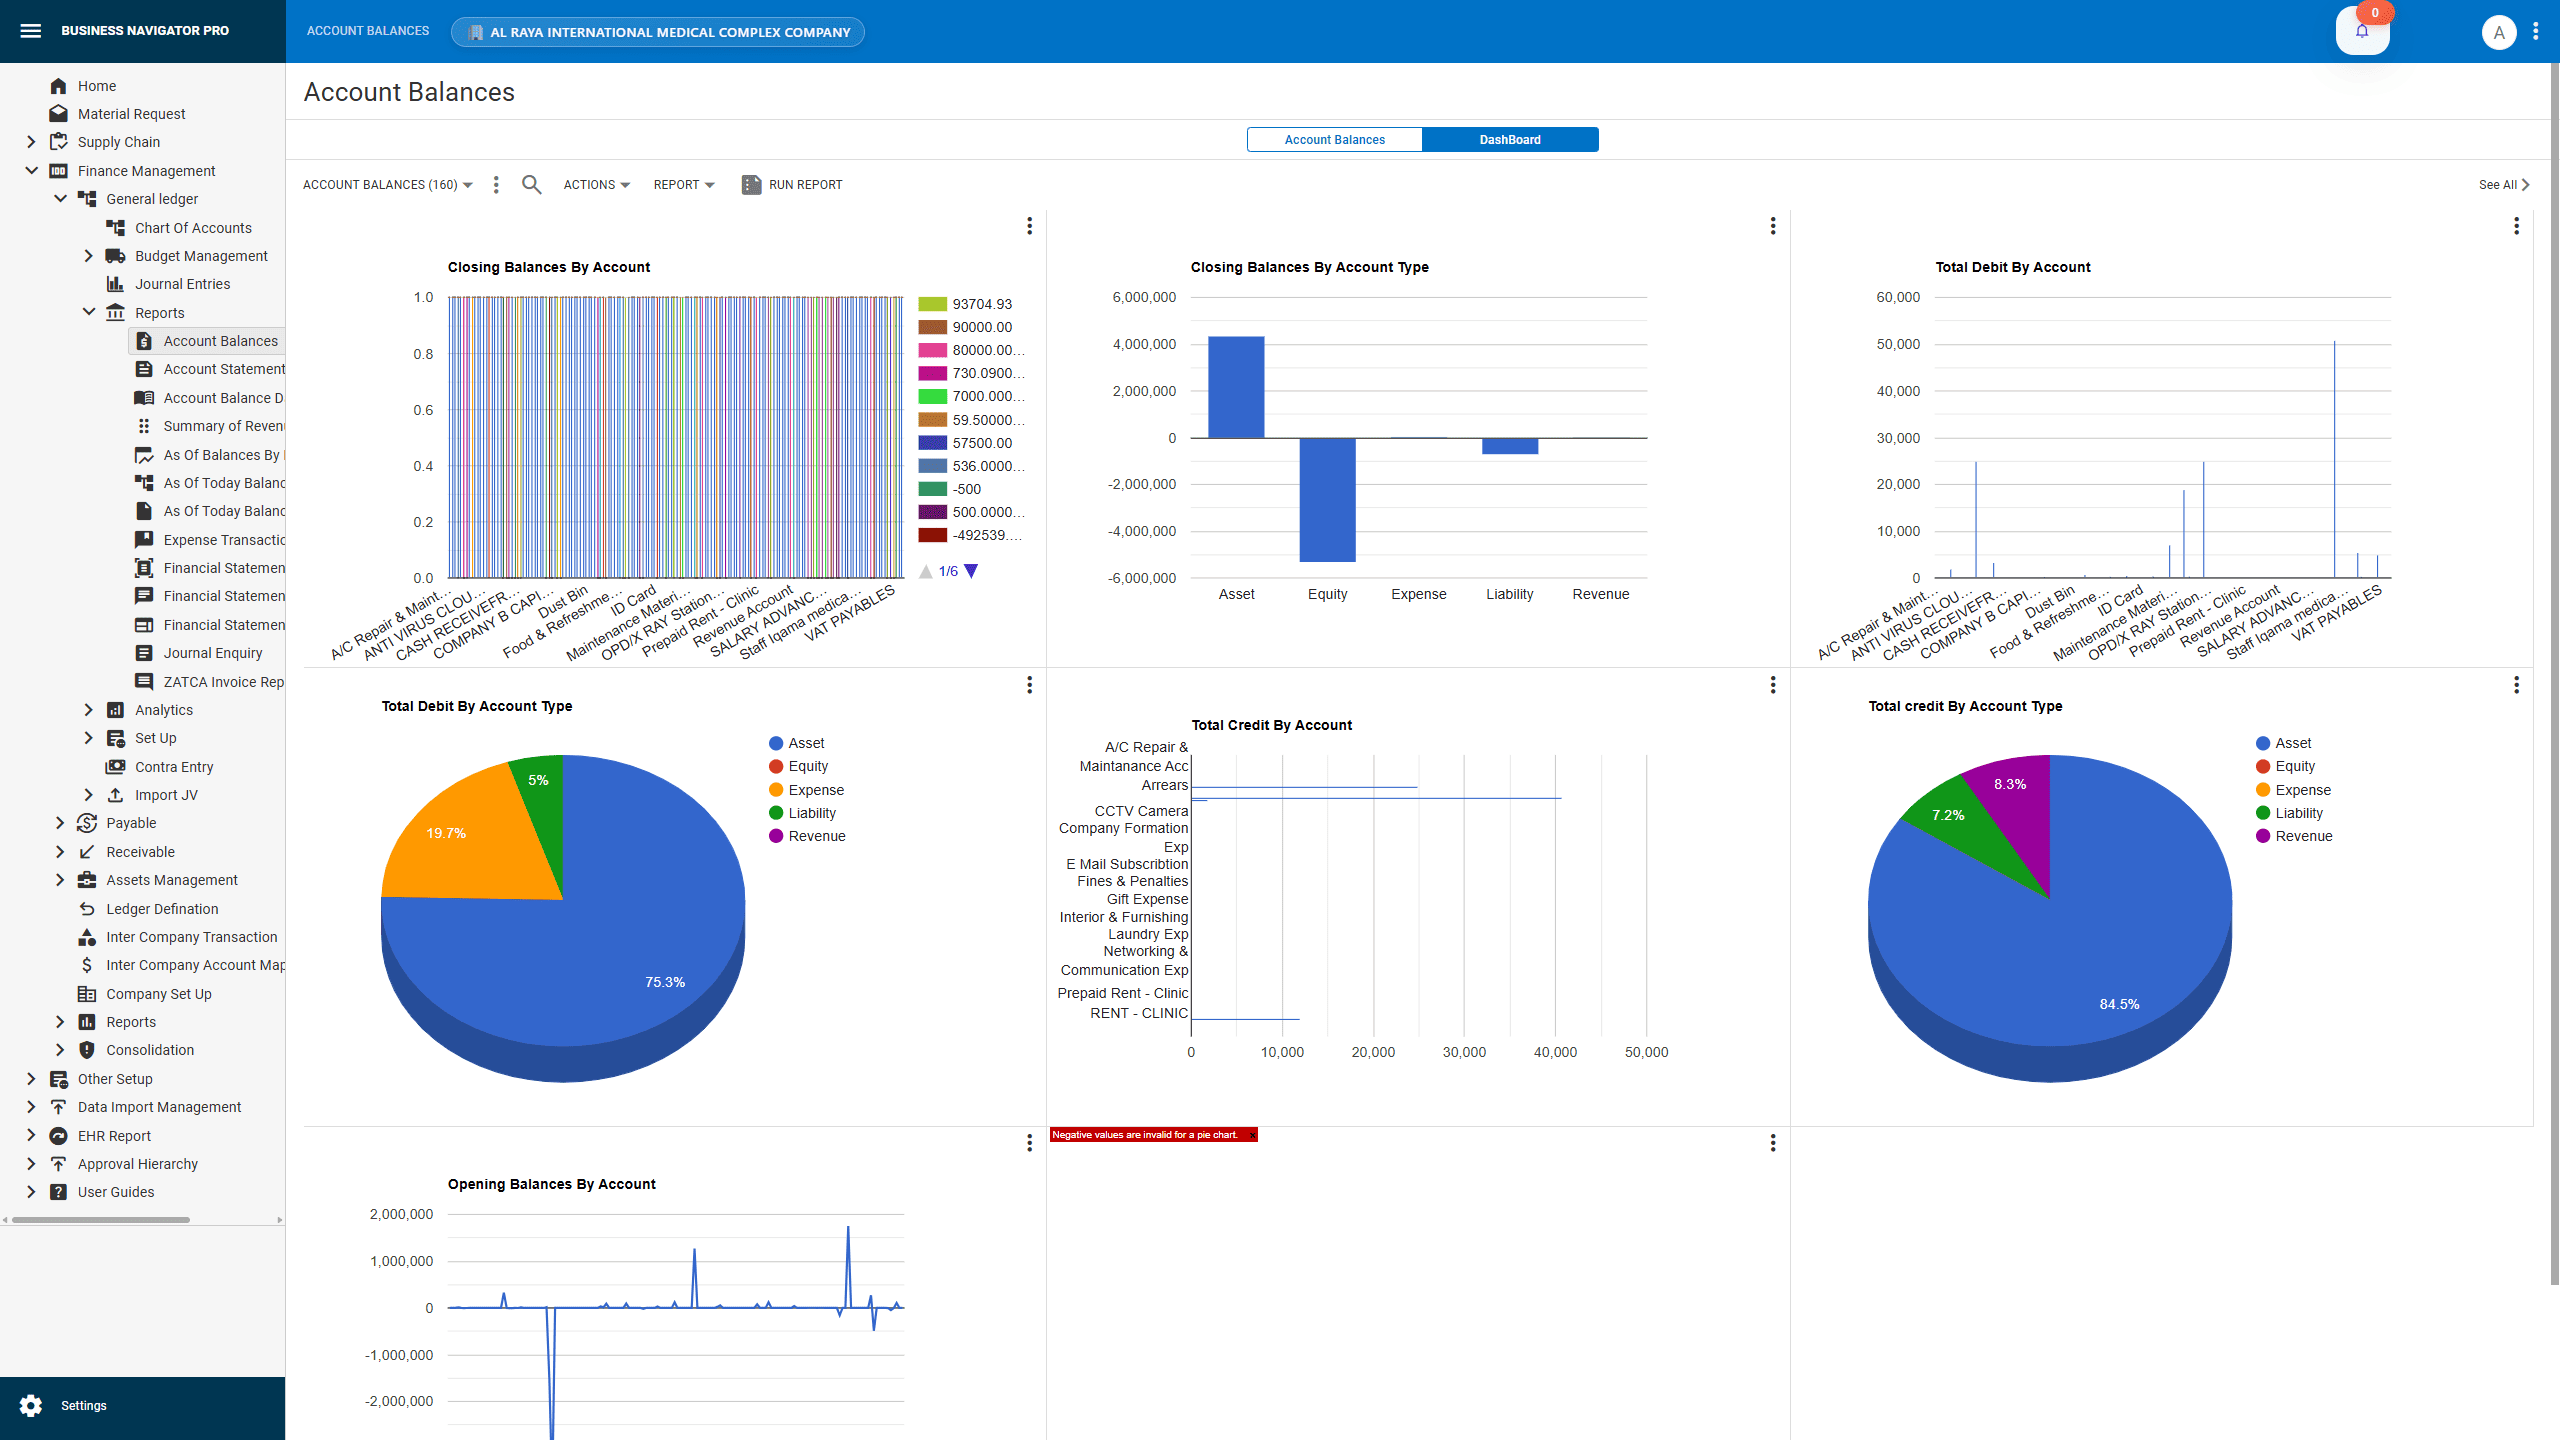This screenshot has height=1440, width=2560.
Task: Select the Chart Of Accounts icon
Action: tap(115, 227)
